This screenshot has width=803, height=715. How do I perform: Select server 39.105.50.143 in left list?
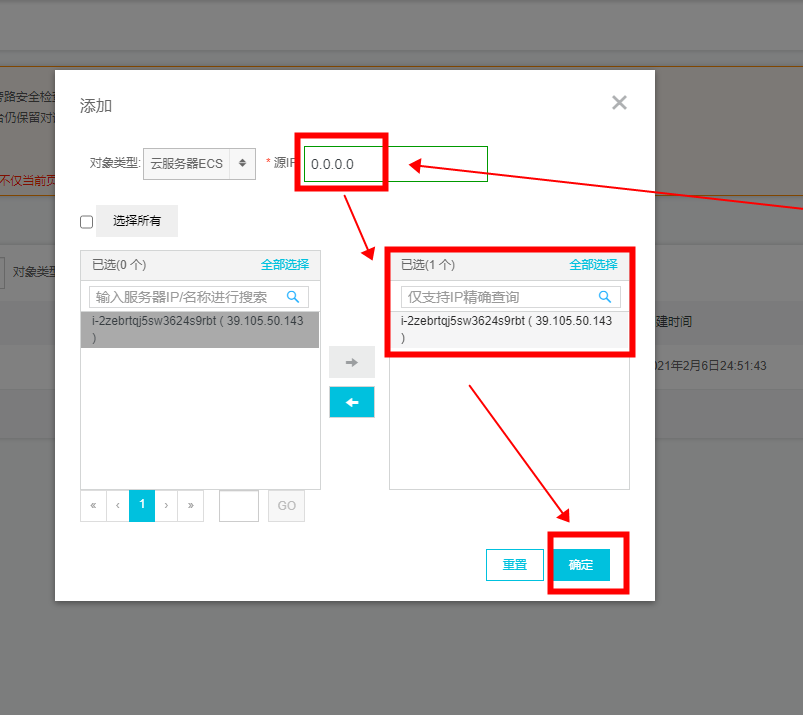(199, 329)
